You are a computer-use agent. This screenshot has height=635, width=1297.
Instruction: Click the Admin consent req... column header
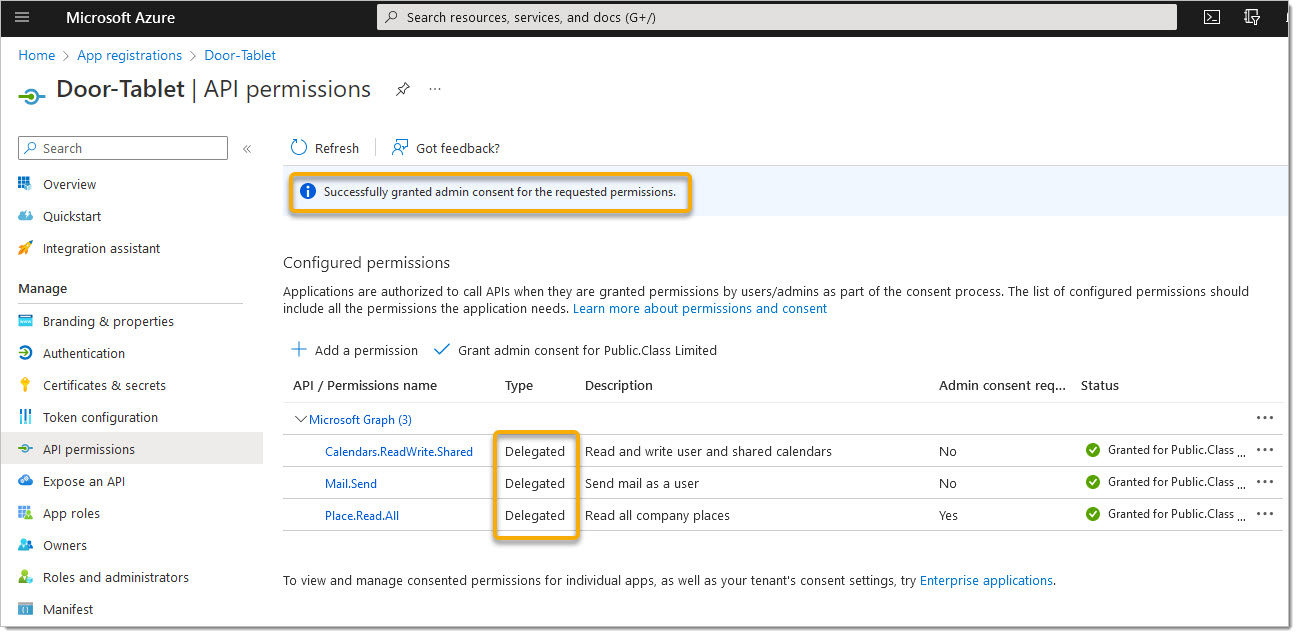click(1002, 385)
